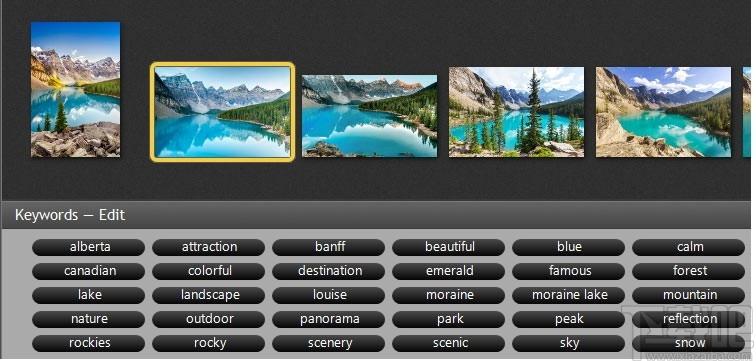Pick the 'rockies' keyword tag
Image resolution: width=756 pixels, height=361 pixels.
click(x=88, y=344)
